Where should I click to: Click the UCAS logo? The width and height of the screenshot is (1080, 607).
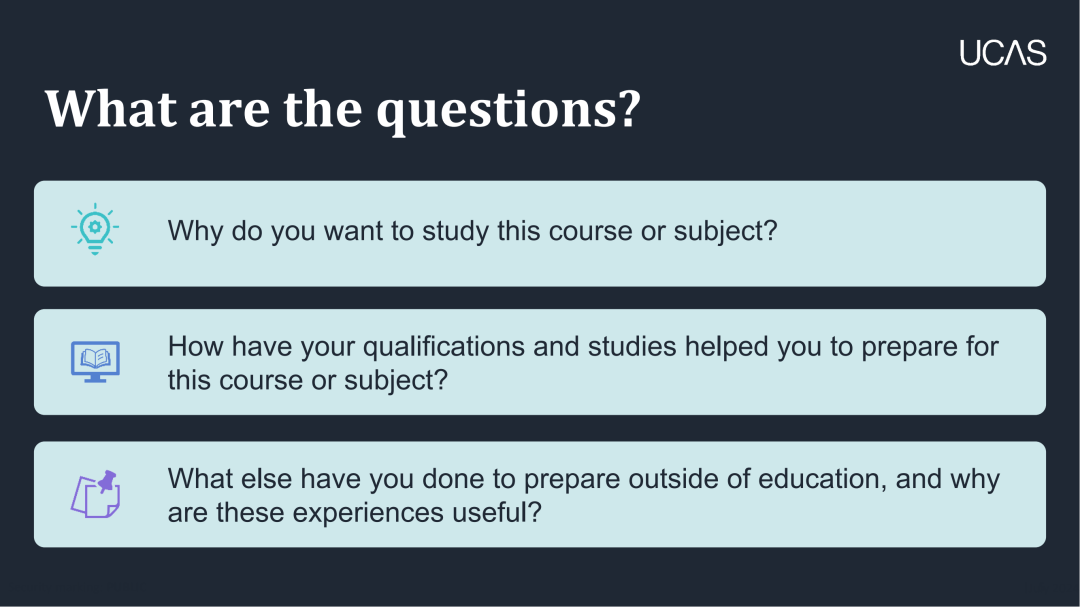[x=1003, y=53]
